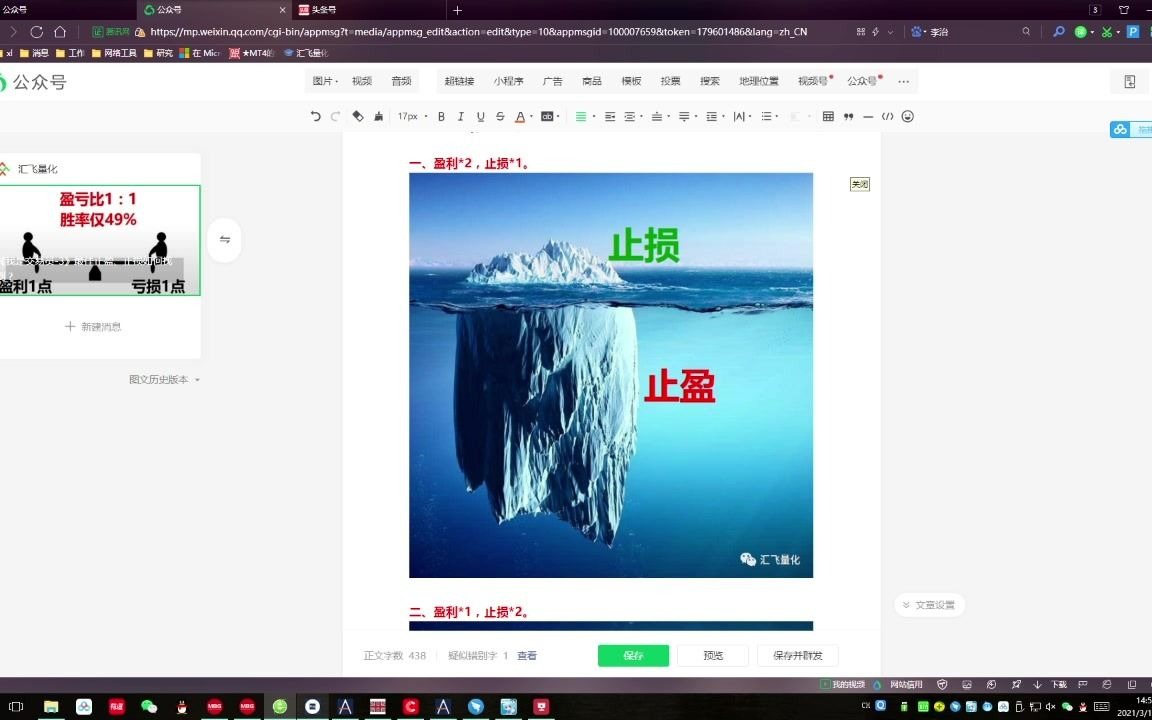
Task: Apply strikethrough formatting
Action: point(501,116)
